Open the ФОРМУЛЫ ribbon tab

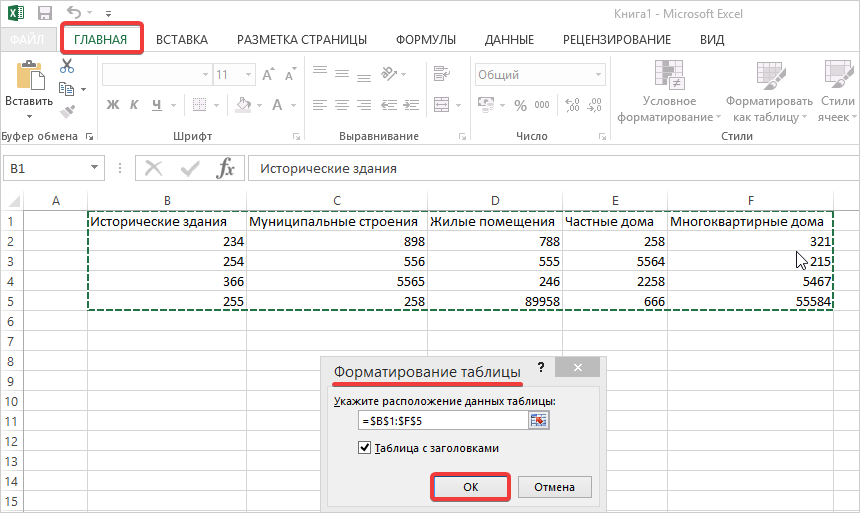426,40
